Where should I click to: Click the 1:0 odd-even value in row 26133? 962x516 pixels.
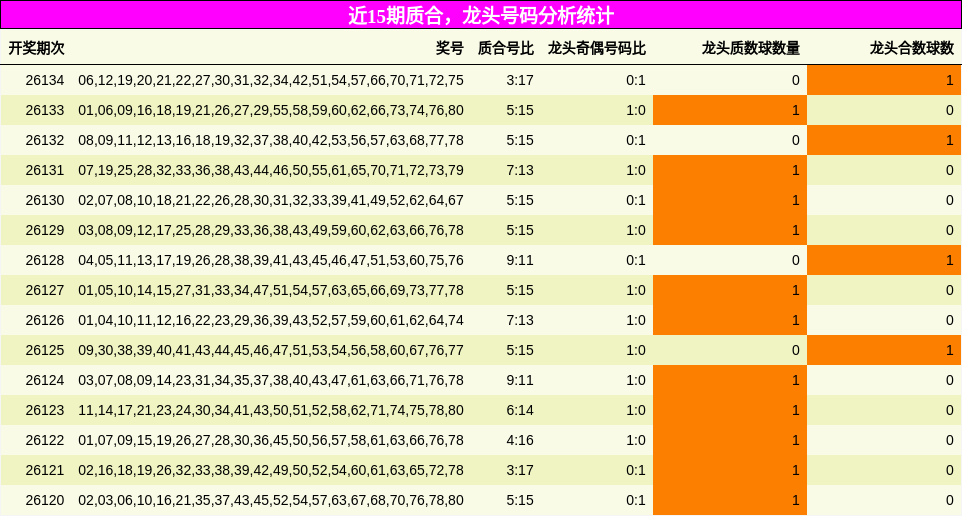(x=636, y=110)
